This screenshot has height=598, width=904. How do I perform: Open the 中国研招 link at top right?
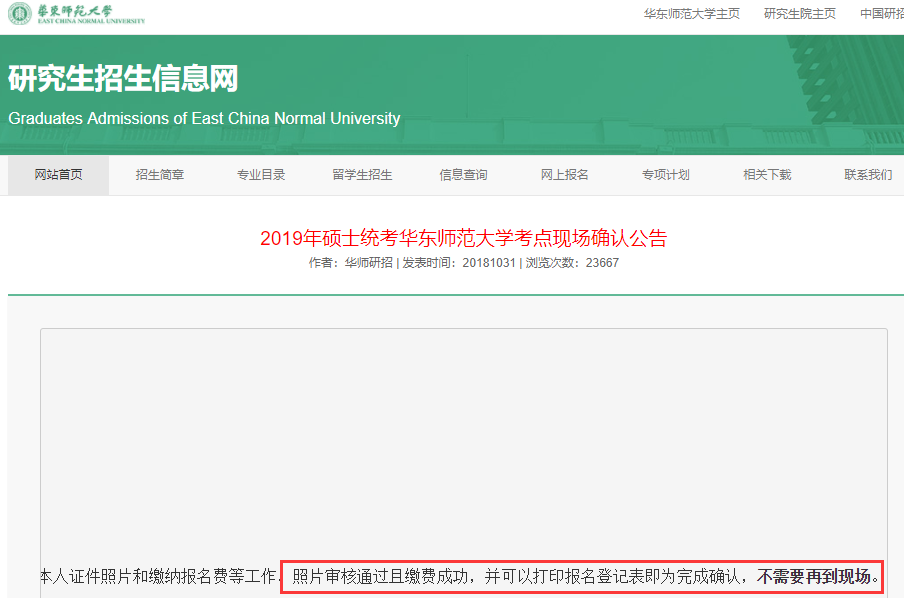(x=880, y=14)
